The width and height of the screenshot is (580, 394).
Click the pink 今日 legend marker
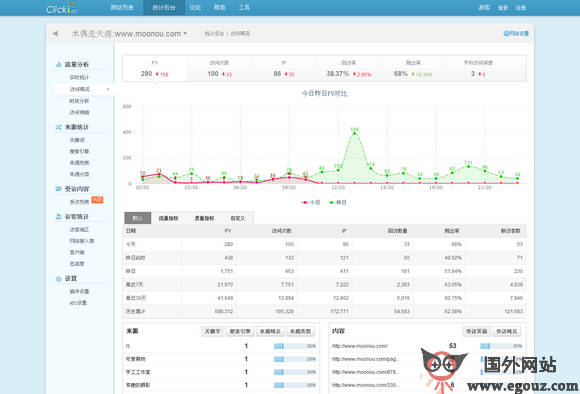coord(305,202)
